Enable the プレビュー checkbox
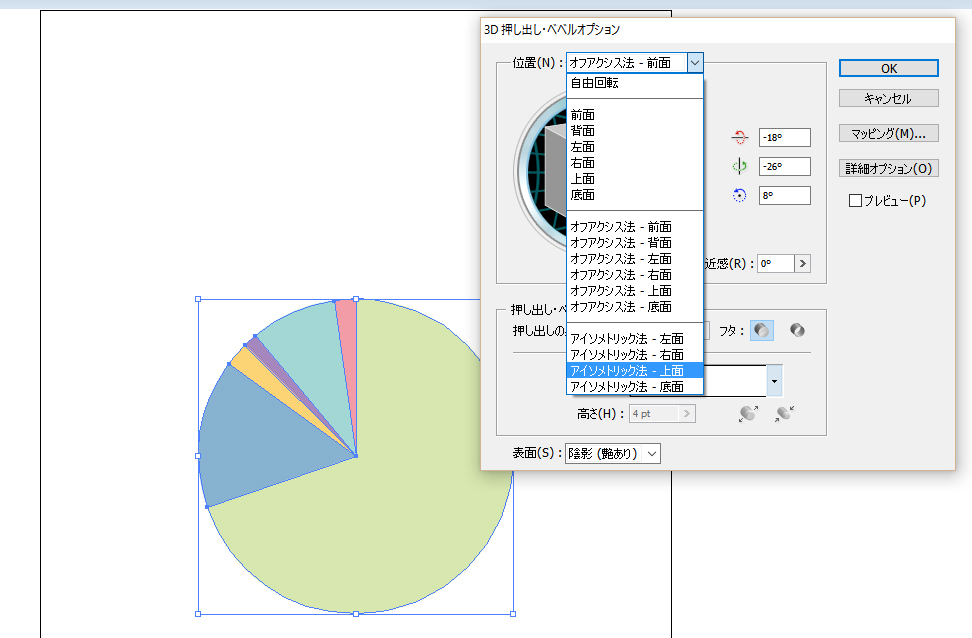The height and width of the screenshot is (638, 972). [855, 201]
